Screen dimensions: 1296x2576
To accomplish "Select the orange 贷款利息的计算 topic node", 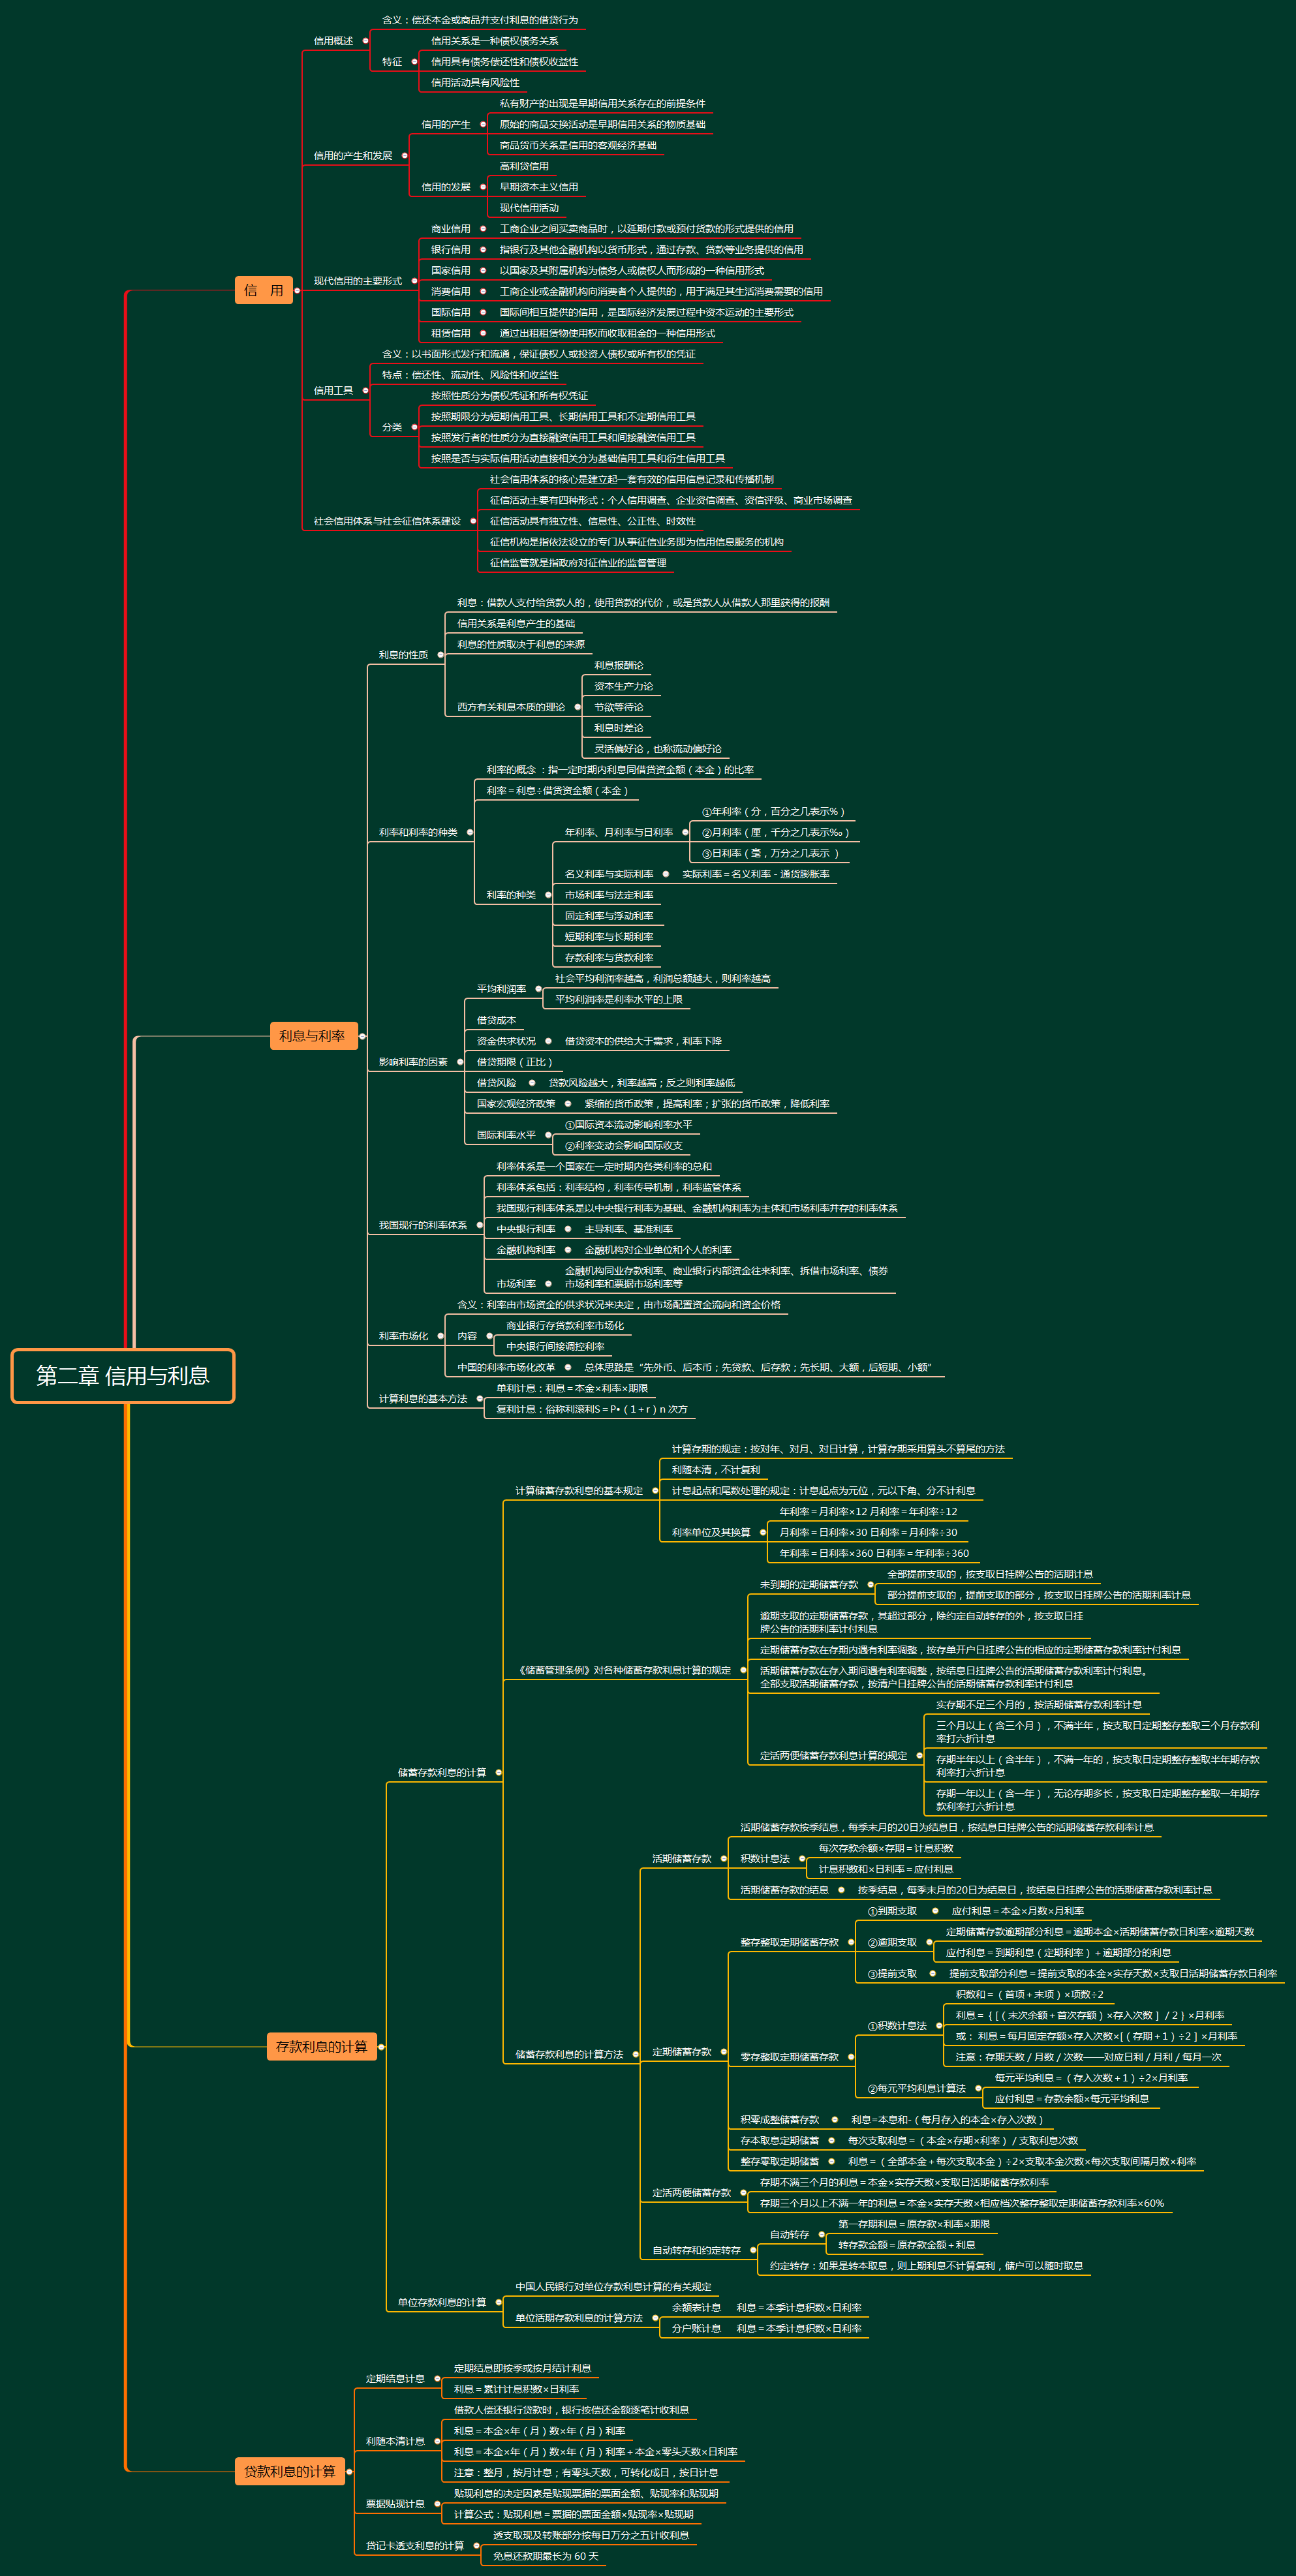I will 289,2471.
